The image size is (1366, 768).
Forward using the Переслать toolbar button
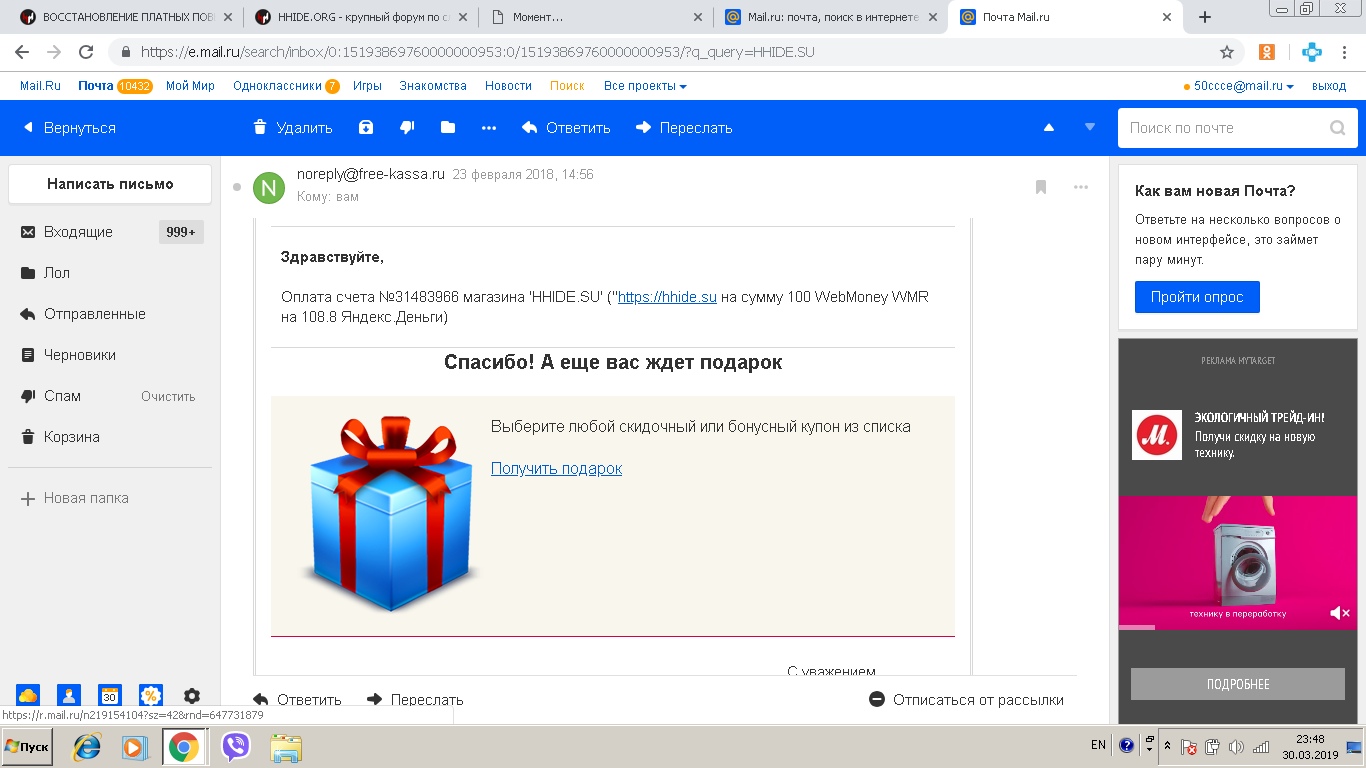click(x=684, y=127)
